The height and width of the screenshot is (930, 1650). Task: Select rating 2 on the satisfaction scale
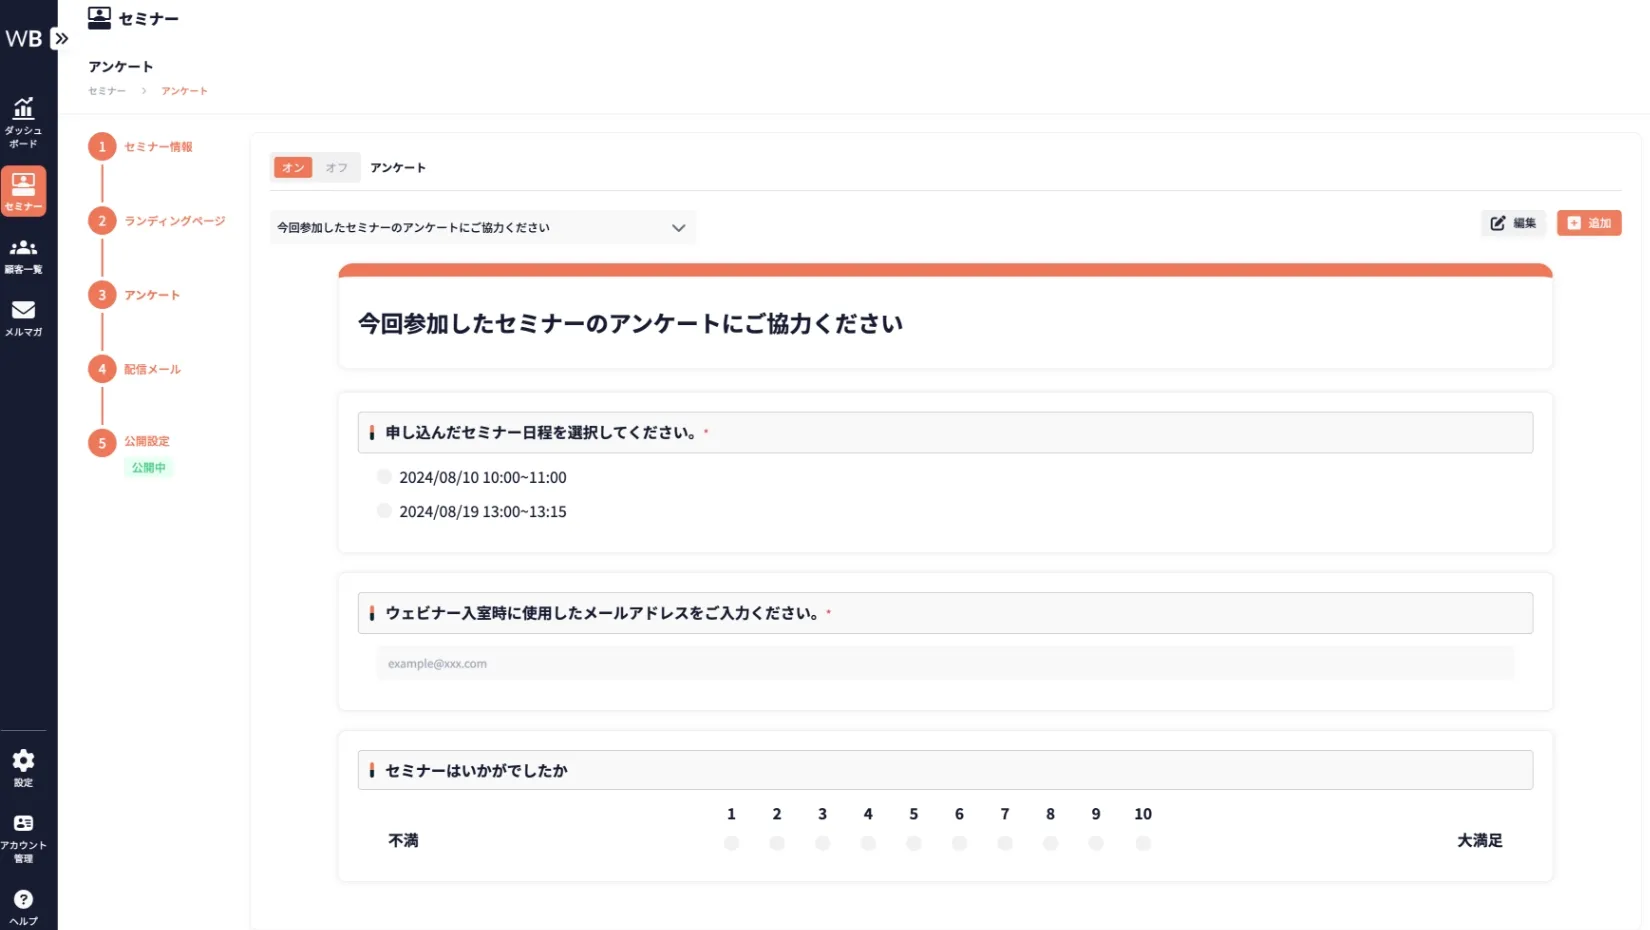click(777, 843)
